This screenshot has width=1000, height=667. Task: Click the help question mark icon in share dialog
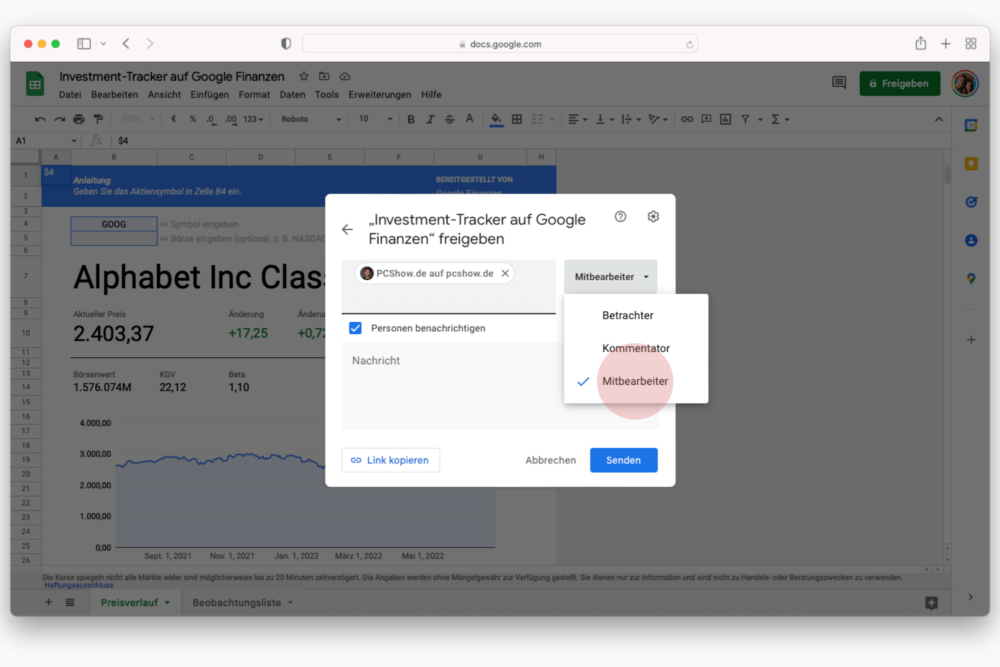[x=621, y=217]
